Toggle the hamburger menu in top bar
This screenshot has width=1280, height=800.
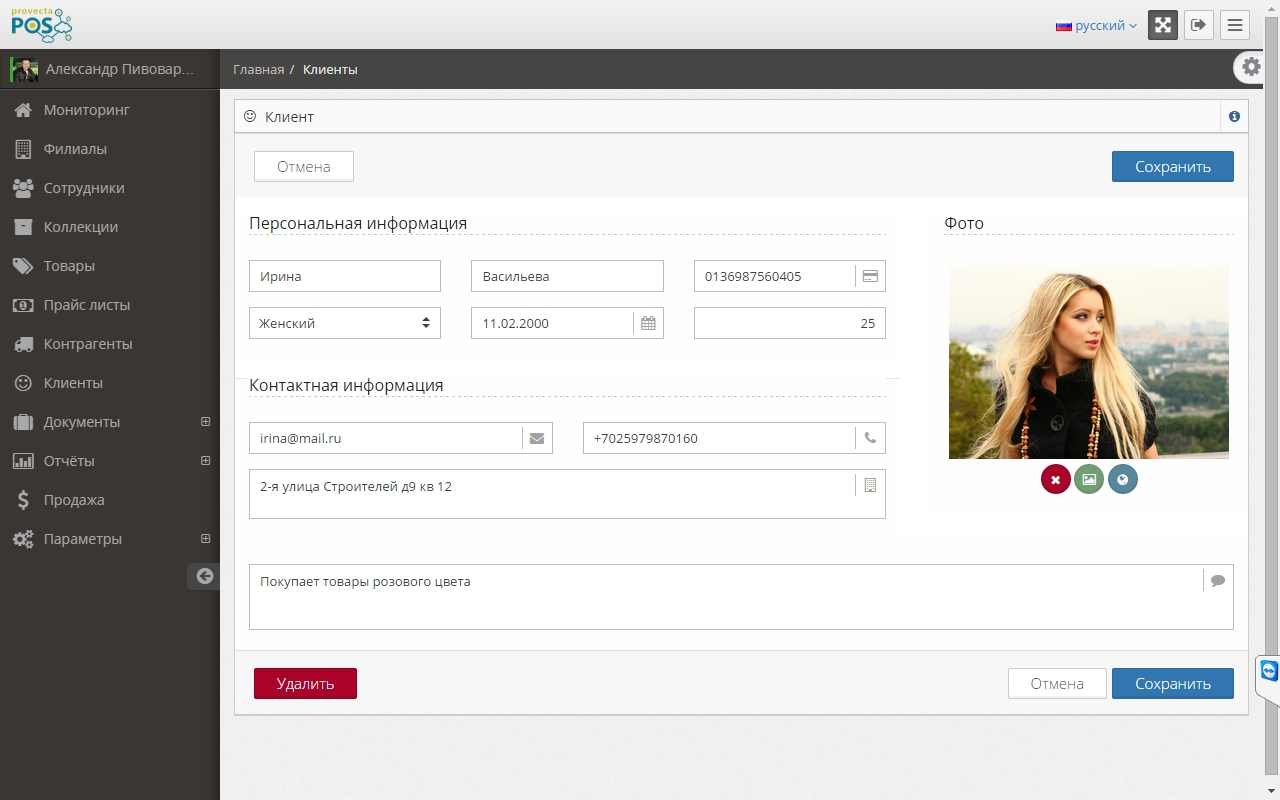(1235, 25)
